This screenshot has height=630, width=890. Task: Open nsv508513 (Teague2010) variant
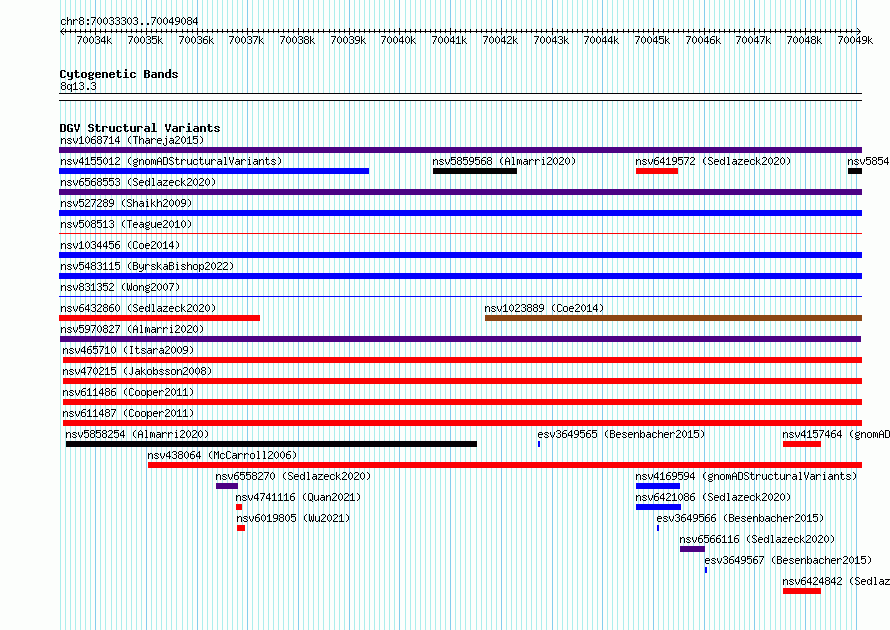tap(126, 224)
